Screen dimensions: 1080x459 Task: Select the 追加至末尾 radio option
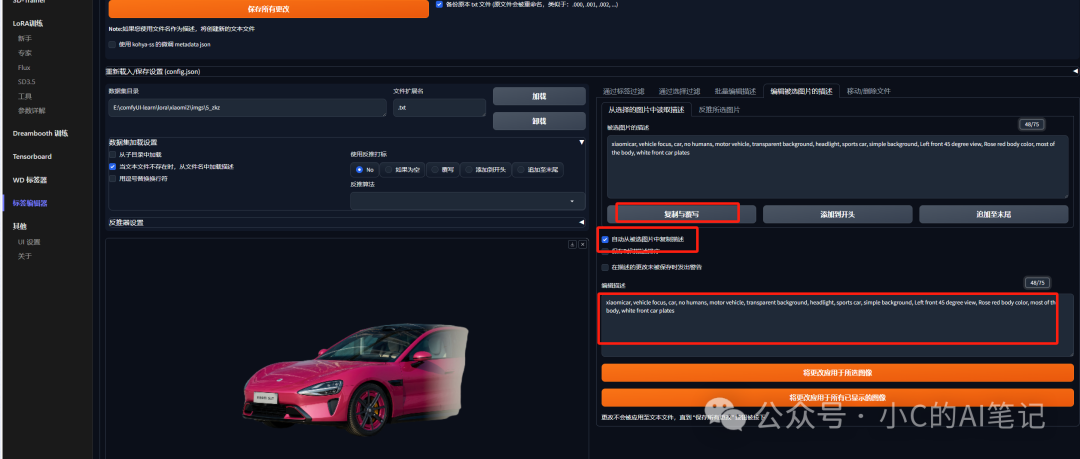538,170
